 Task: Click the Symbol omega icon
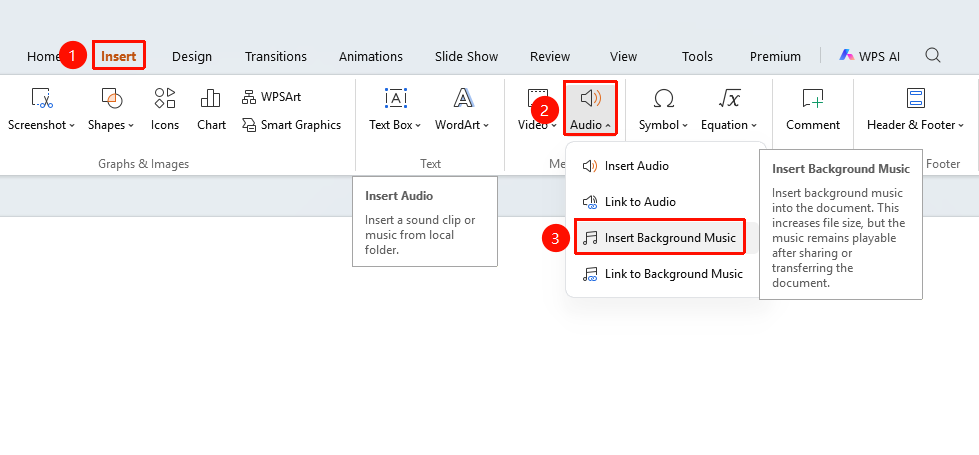click(663, 98)
